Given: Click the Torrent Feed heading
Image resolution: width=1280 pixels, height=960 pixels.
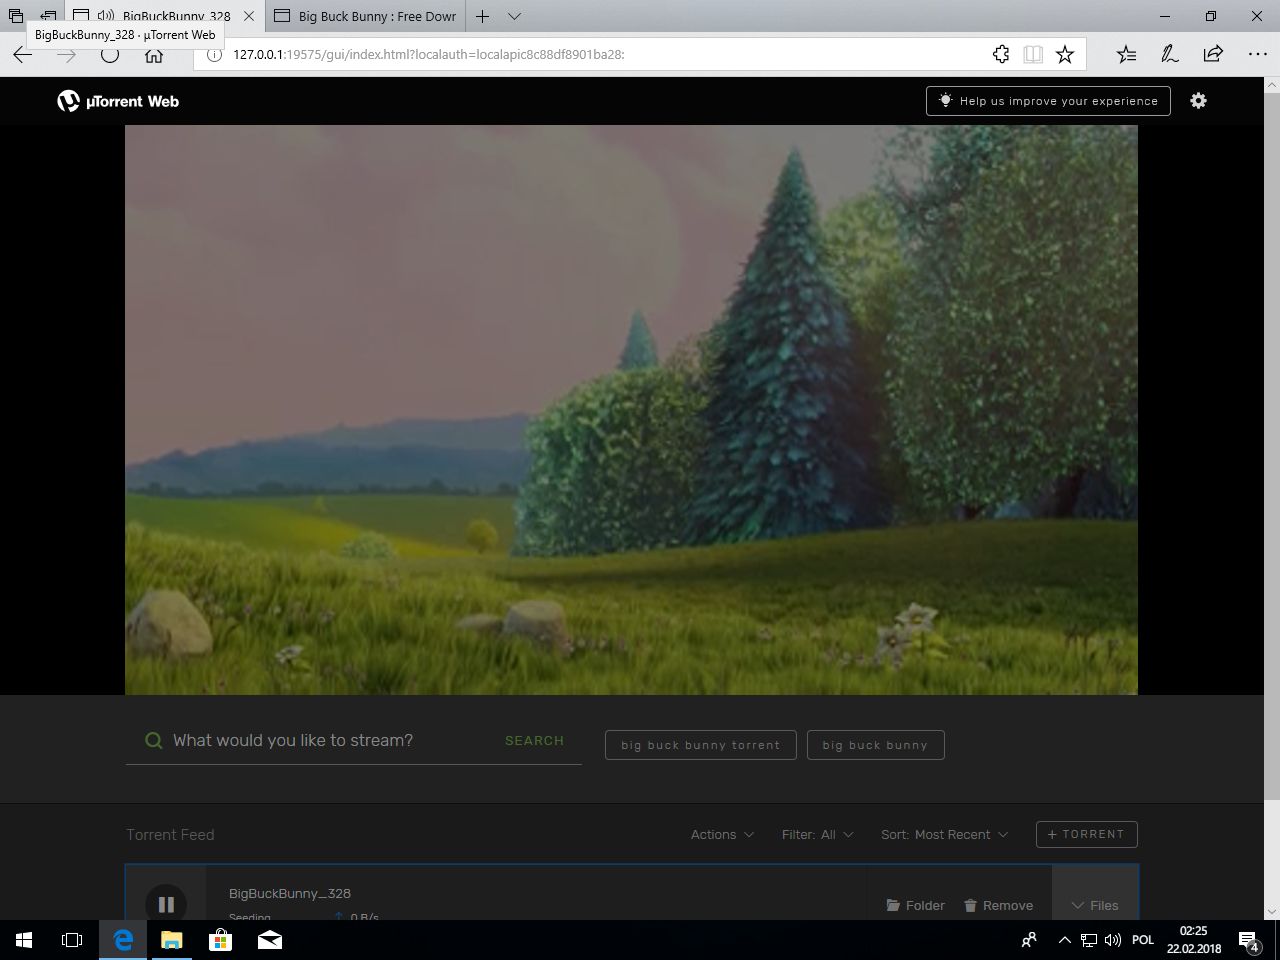Looking at the screenshot, I should point(170,834).
